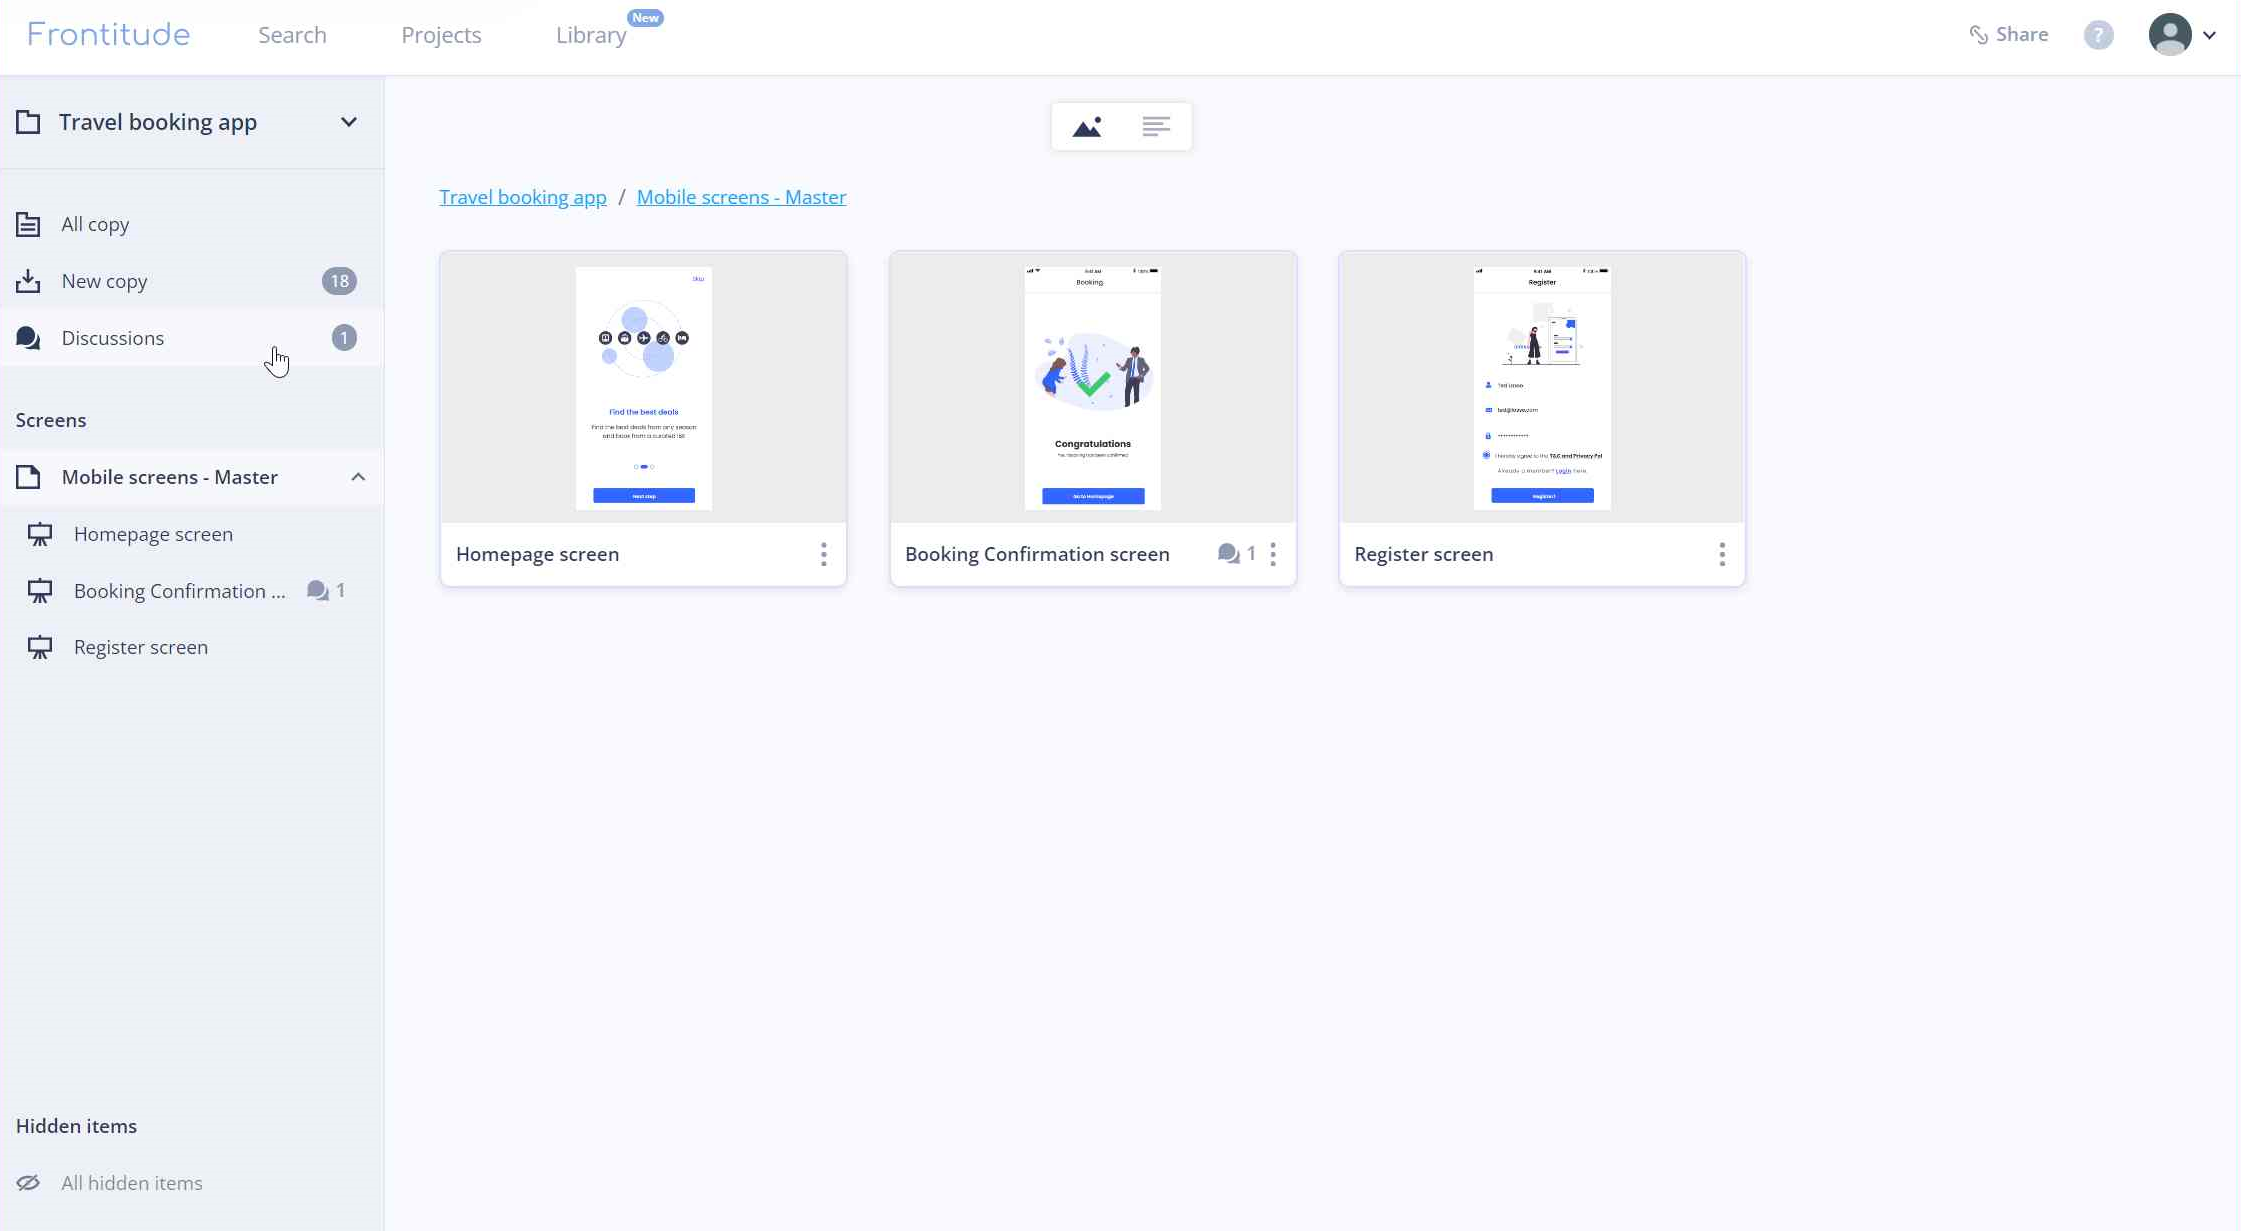This screenshot has height=1231, width=2241.
Task: Open the user account dropdown menu
Action: click(2209, 33)
